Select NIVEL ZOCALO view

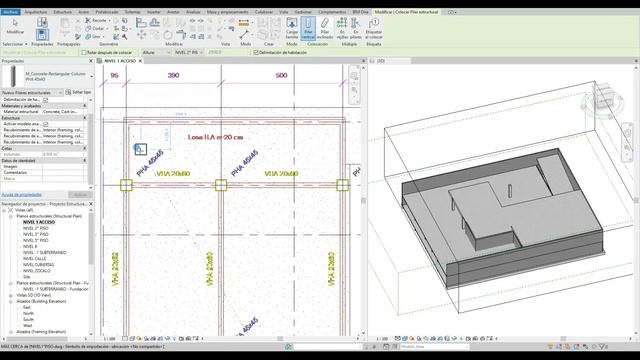click(x=37, y=271)
